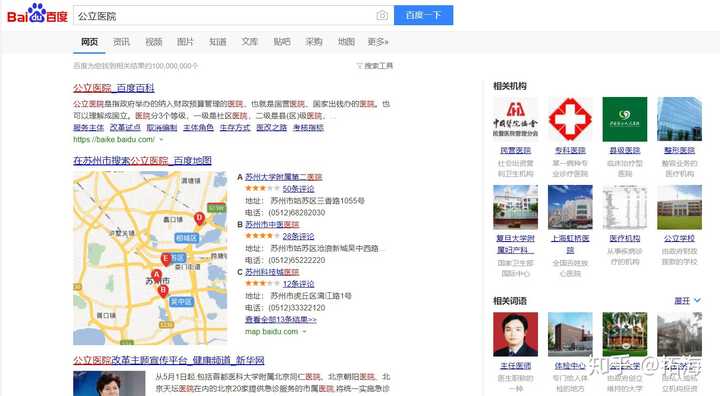Screen dimensions: 720x396
Task: Open the 专科医院 link
Action: pyautogui.click(x=570, y=150)
